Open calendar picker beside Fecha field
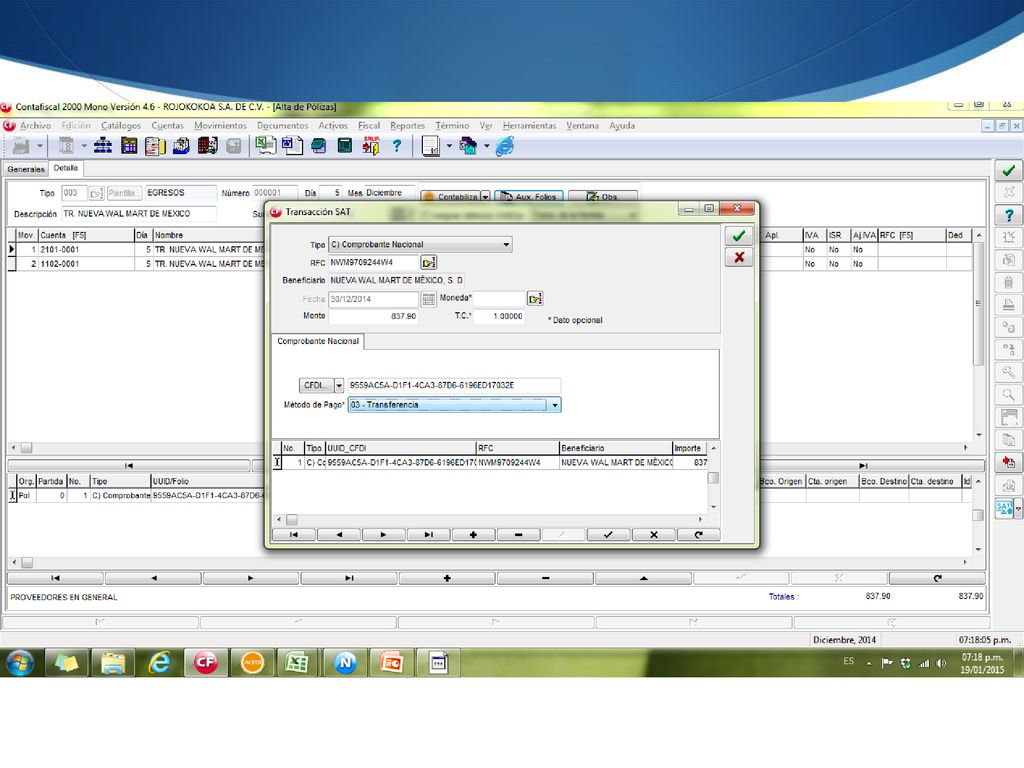The width and height of the screenshot is (1024, 768). [x=428, y=299]
